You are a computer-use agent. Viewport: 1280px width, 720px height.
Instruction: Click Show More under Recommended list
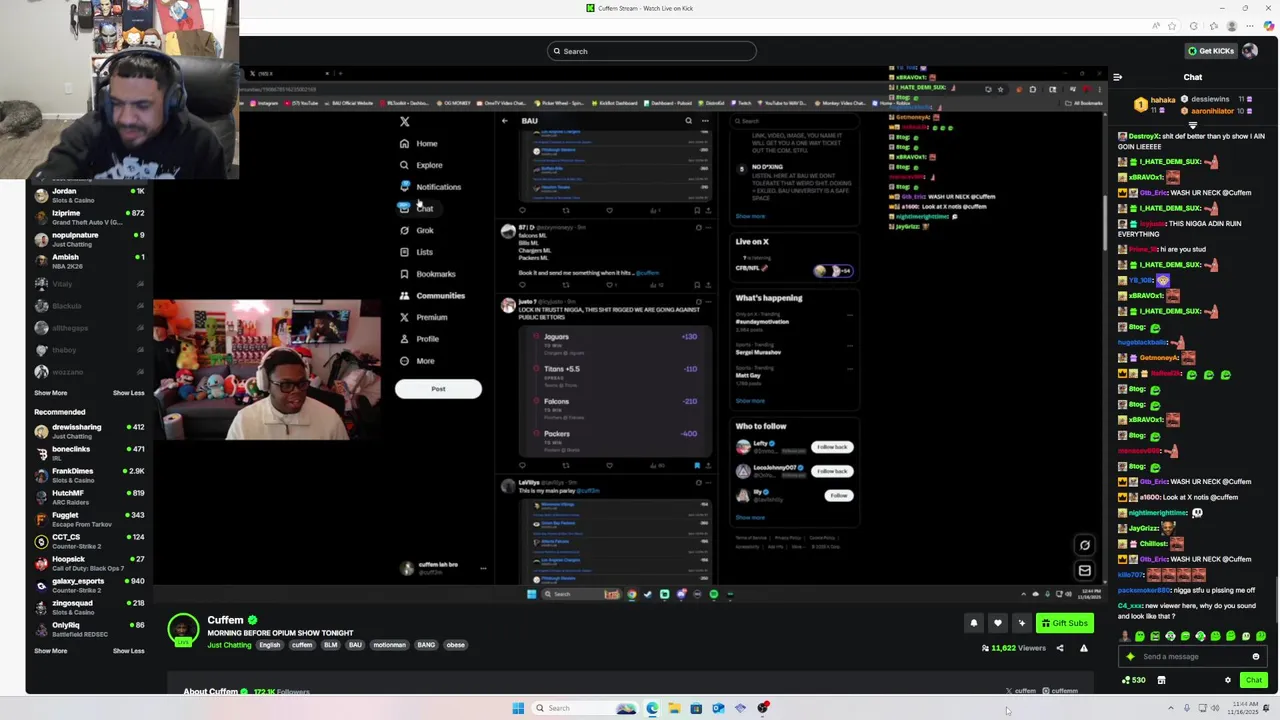click(51, 651)
